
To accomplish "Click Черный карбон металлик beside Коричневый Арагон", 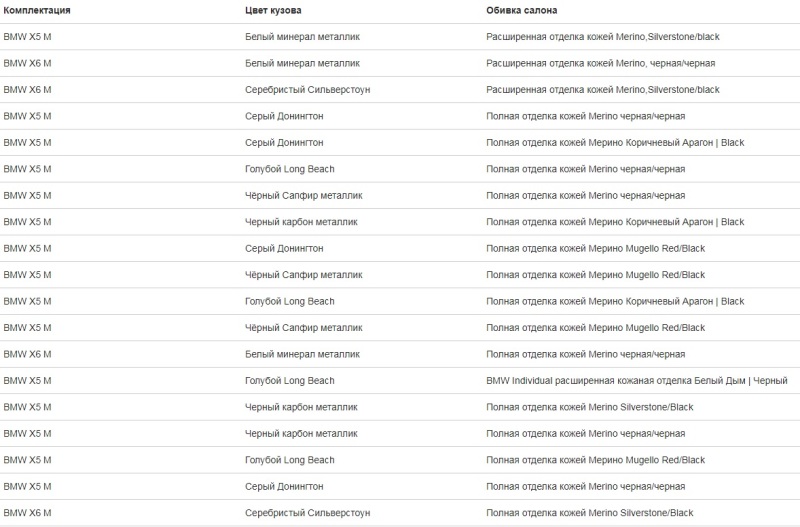I will [301, 222].
